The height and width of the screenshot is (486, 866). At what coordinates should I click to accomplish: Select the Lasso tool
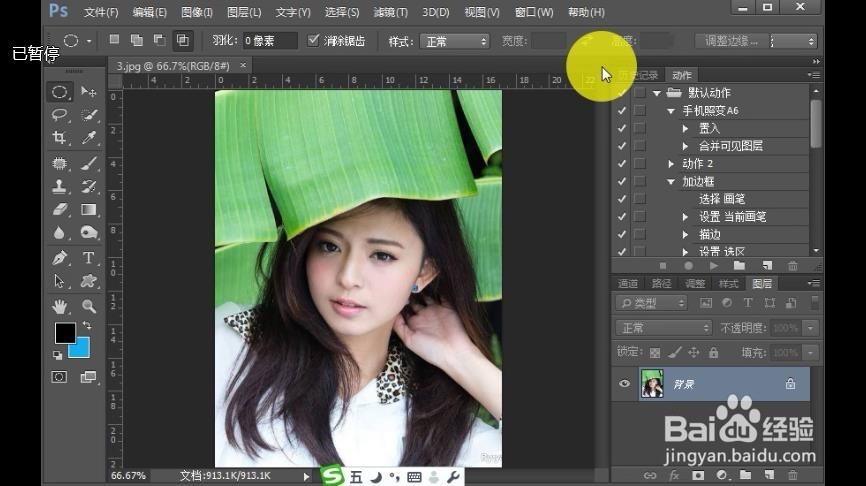coord(60,114)
